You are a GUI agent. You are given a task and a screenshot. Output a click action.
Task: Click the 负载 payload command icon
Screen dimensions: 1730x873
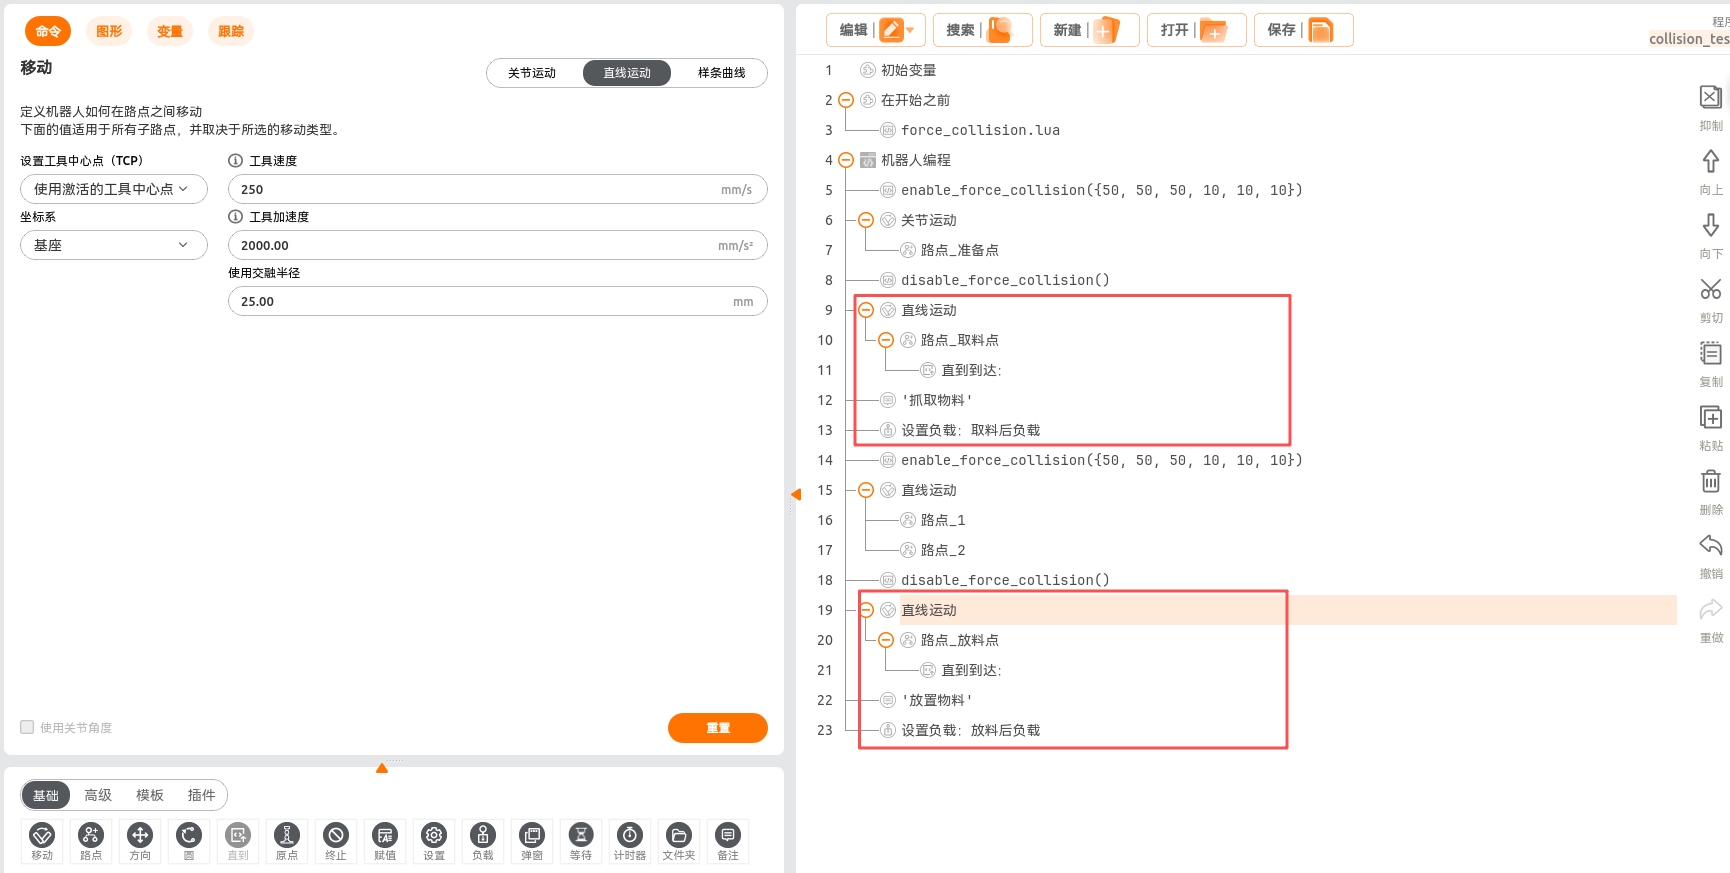pos(483,836)
